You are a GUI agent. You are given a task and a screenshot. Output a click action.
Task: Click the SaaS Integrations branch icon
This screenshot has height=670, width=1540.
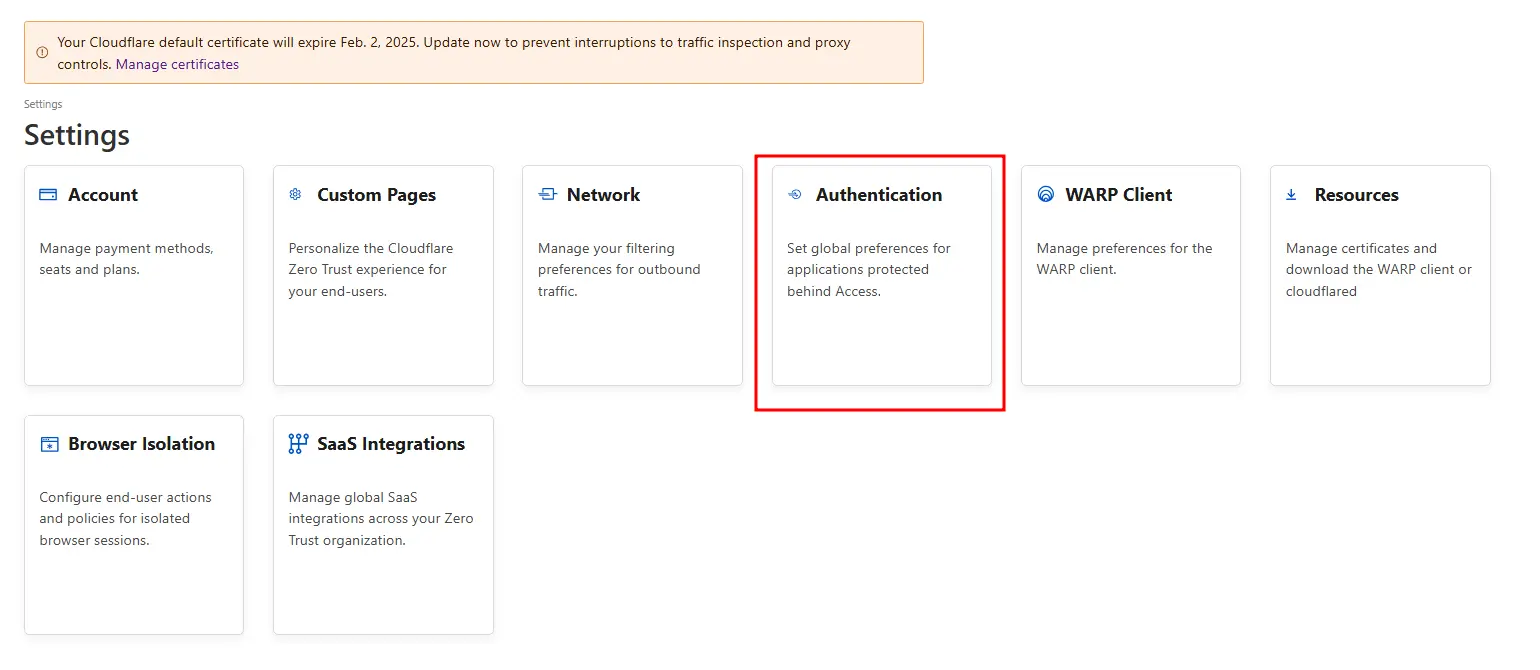[298, 444]
